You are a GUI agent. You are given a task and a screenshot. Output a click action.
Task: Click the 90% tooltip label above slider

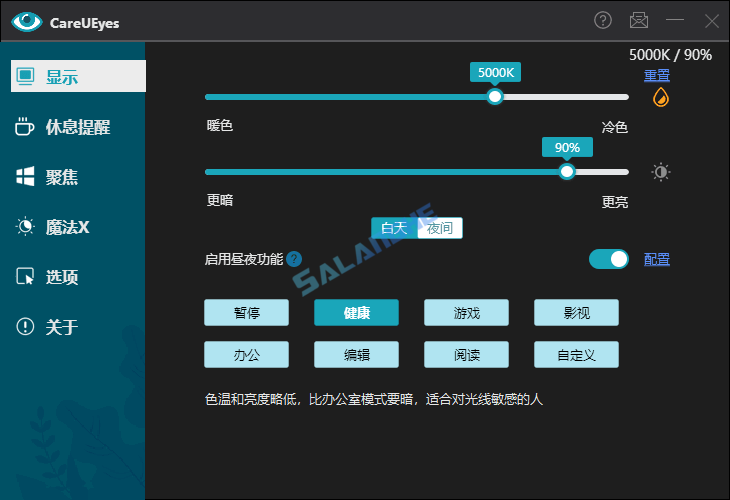click(567, 147)
